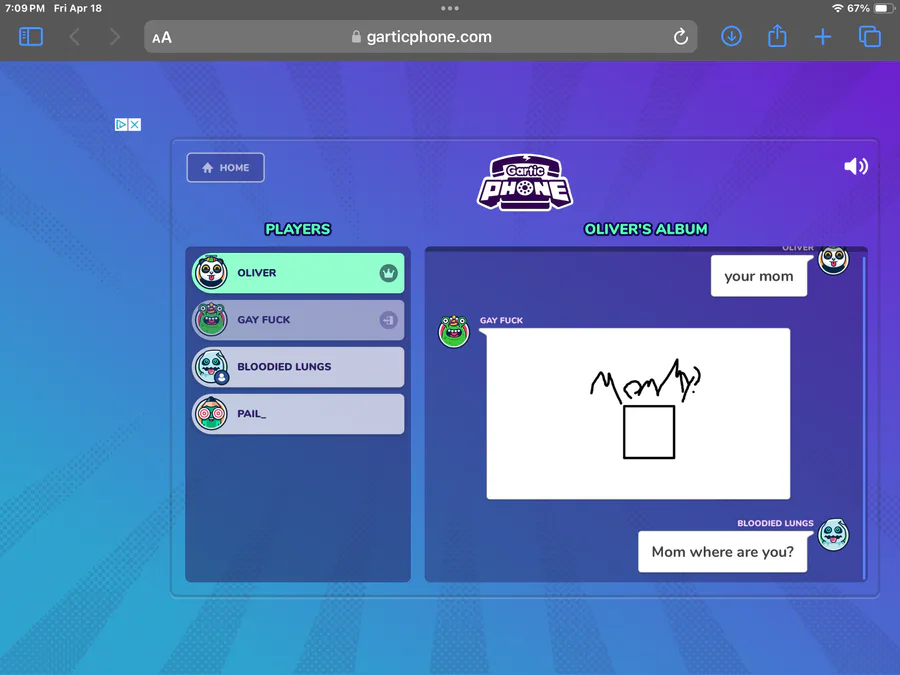Tap the Wi-Fi status icon

pyautogui.click(x=837, y=8)
